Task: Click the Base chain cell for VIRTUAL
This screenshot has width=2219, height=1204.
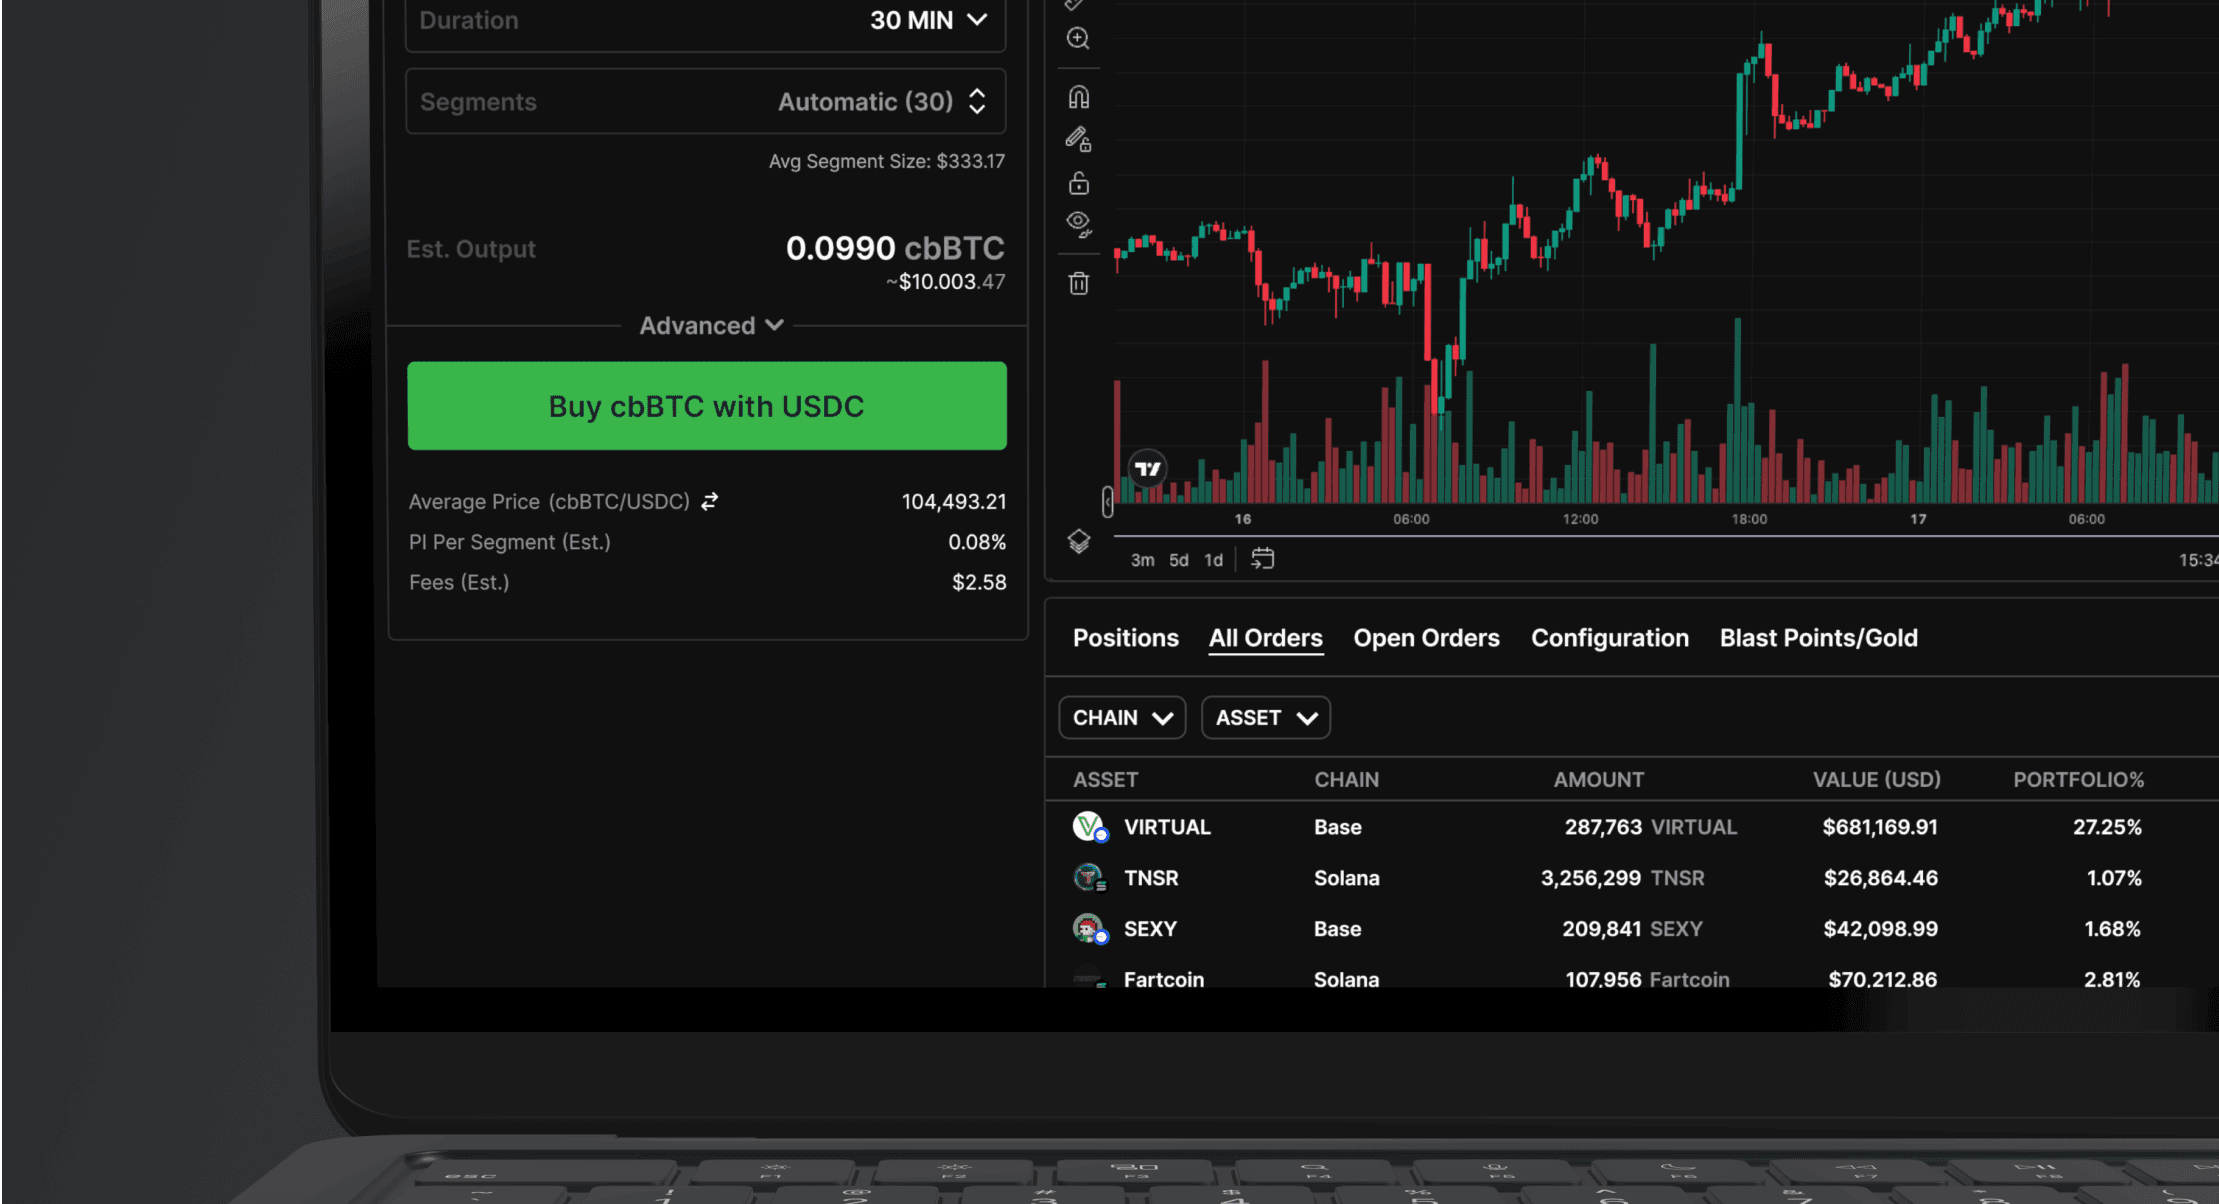Action: coord(1337,827)
